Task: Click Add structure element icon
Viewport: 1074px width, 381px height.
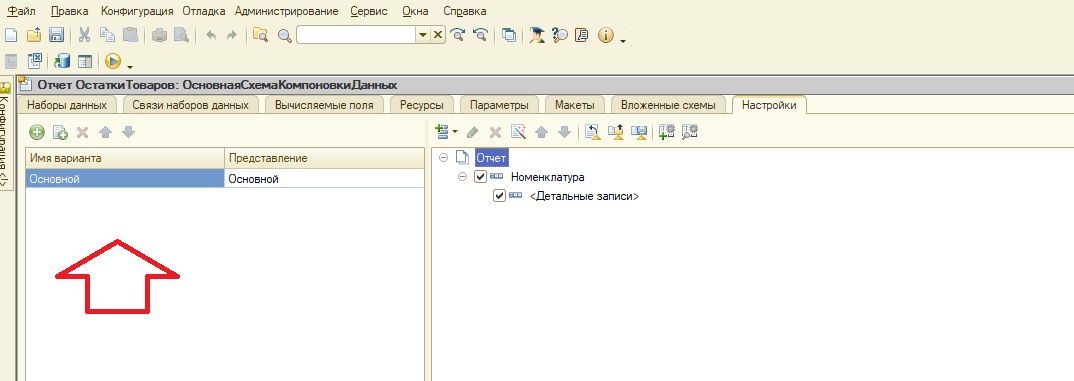Action: [442, 132]
